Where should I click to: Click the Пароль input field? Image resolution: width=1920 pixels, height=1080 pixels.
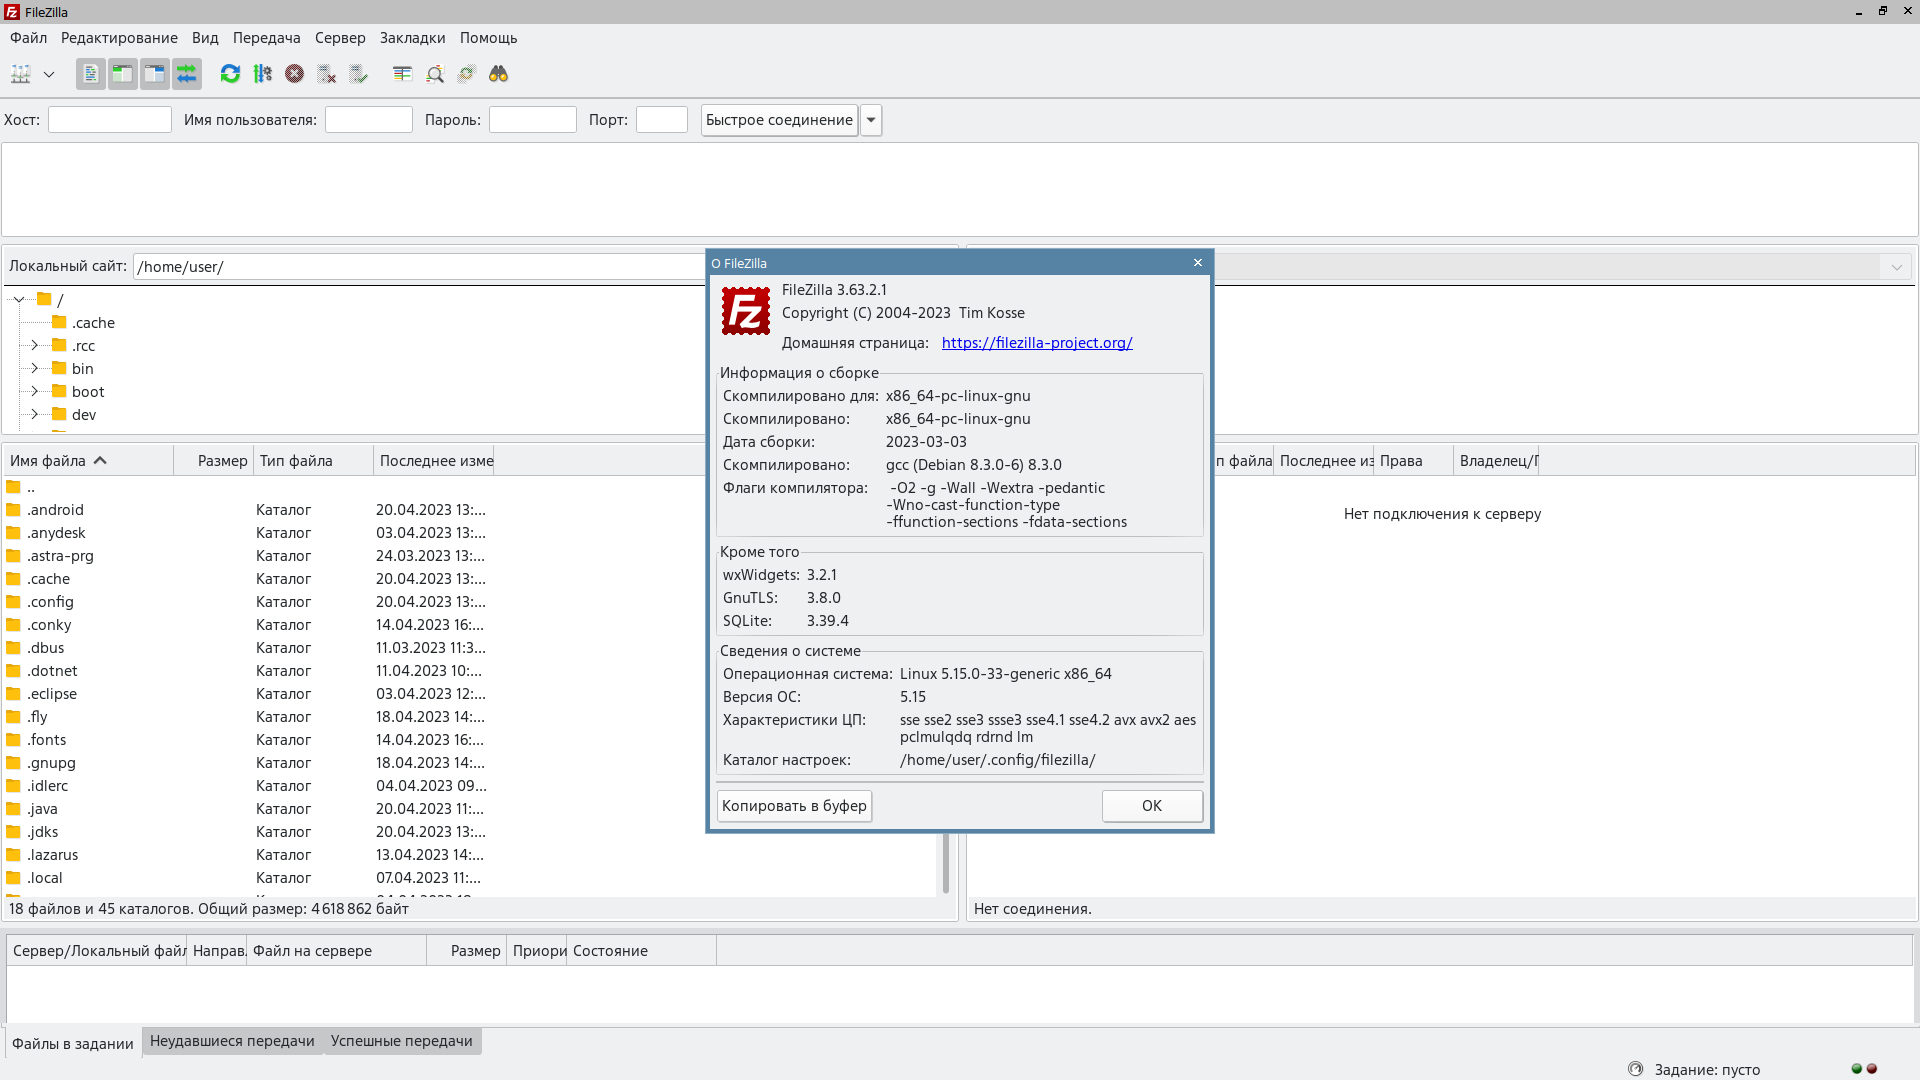point(533,120)
